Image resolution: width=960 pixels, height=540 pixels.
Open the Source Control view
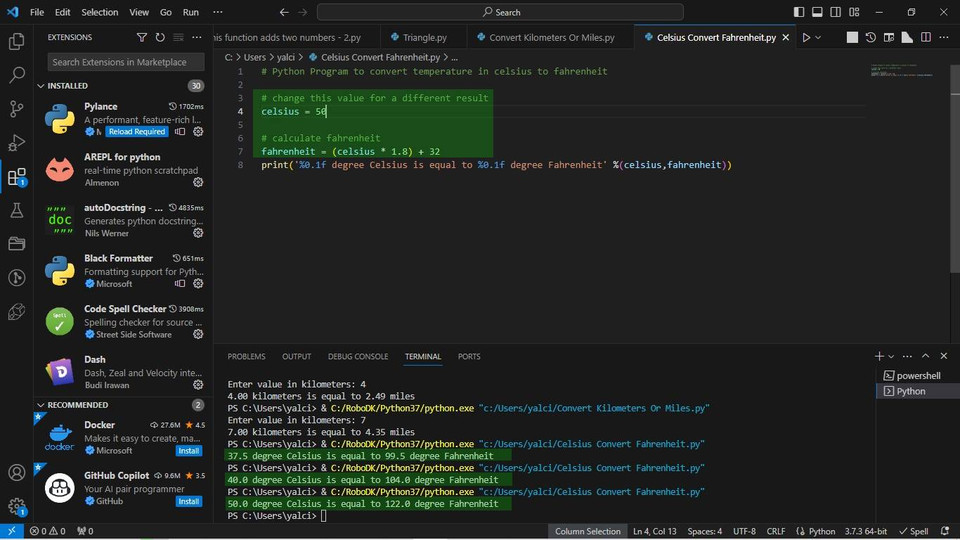[16, 109]
